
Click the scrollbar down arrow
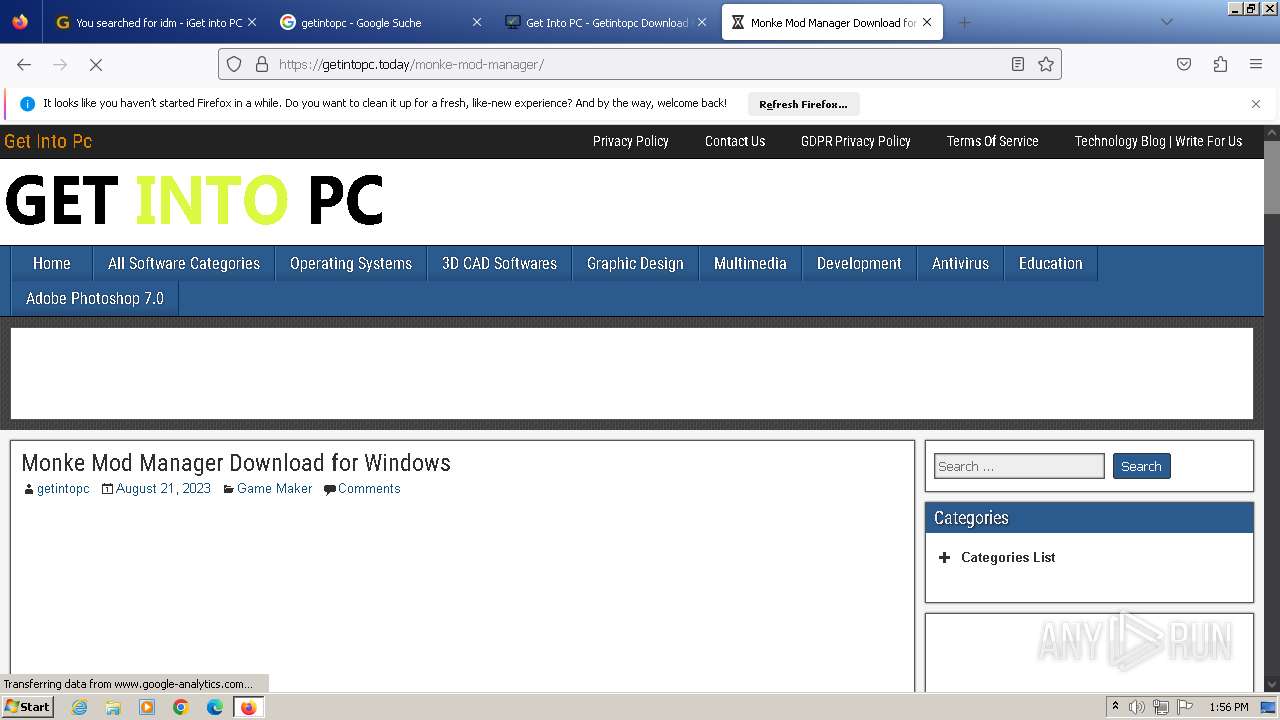[x=1272, y=684]
